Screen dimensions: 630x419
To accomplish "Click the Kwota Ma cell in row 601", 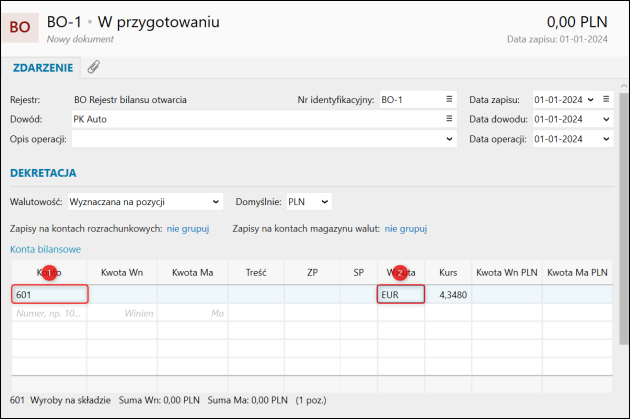I will coord(193,294).
